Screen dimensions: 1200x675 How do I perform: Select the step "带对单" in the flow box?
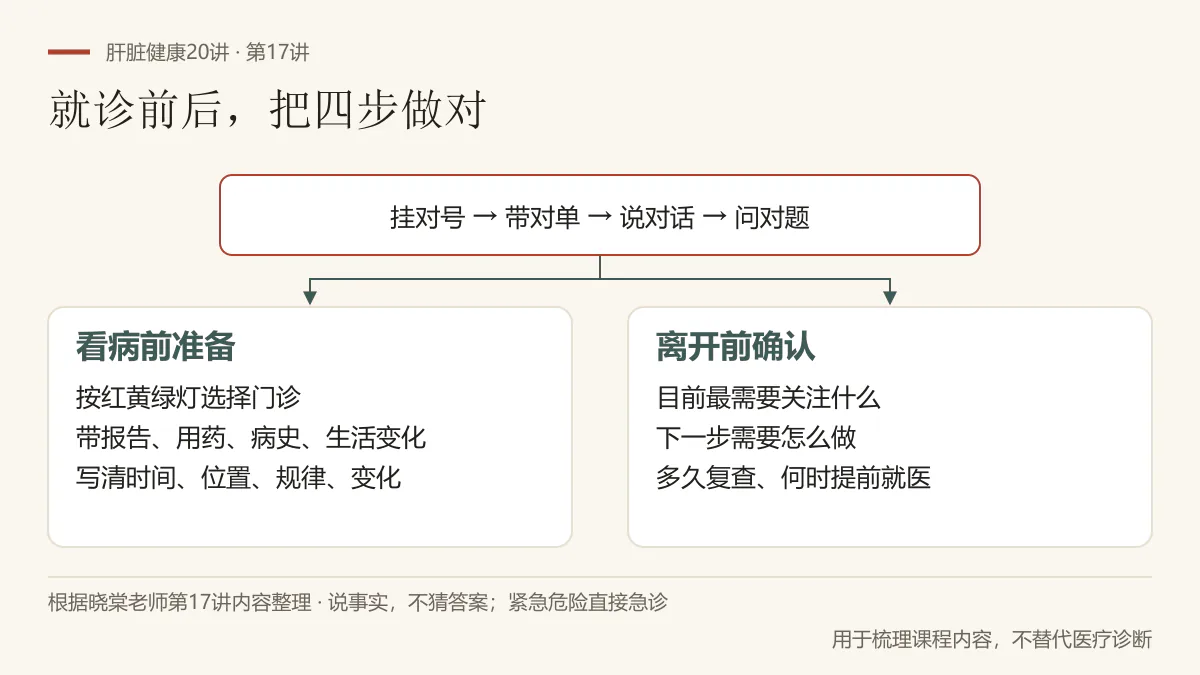tap(542, 217)
